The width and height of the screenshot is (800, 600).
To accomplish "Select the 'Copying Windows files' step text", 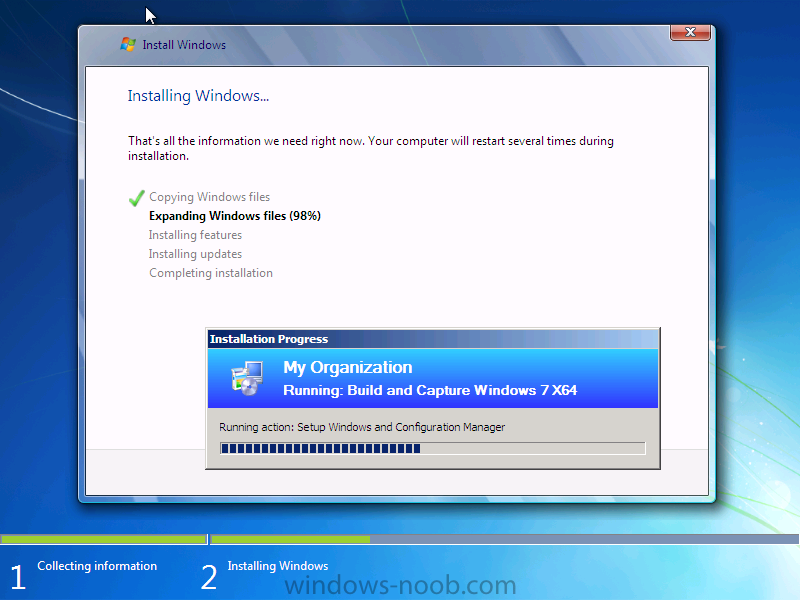I will (209, 197).
